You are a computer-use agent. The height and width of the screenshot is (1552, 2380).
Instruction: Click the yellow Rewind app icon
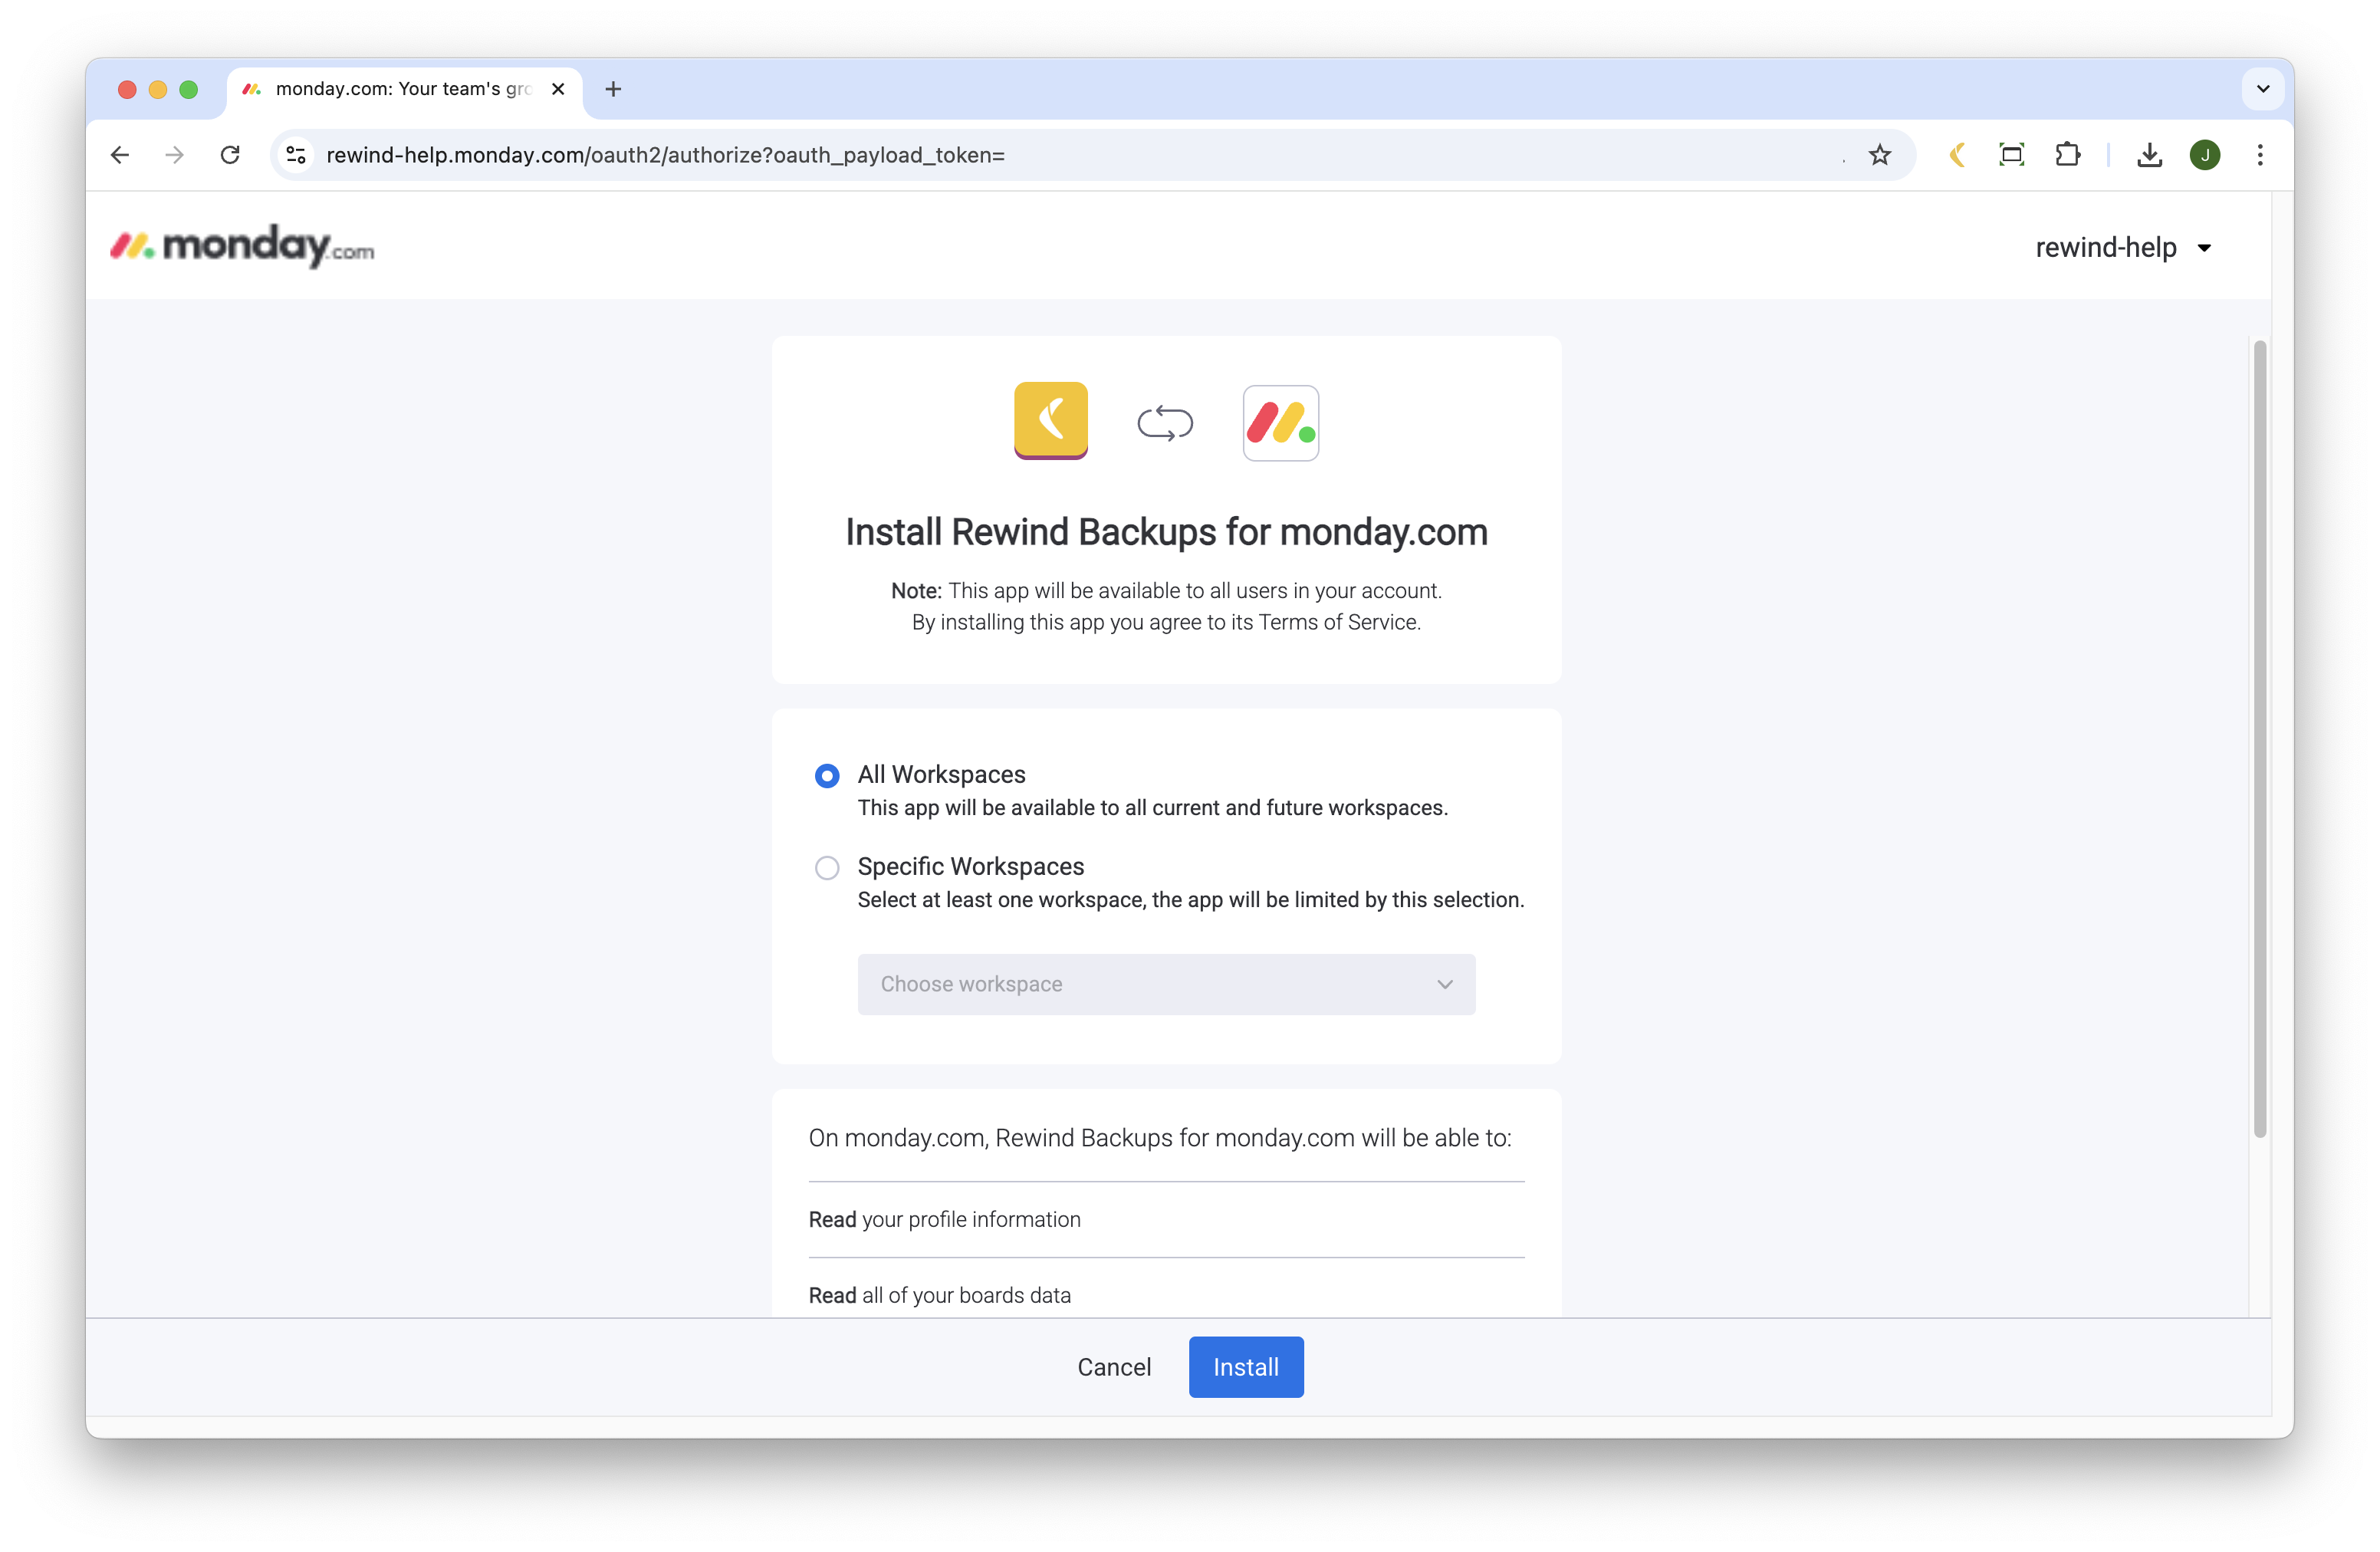pos(1050,421)
